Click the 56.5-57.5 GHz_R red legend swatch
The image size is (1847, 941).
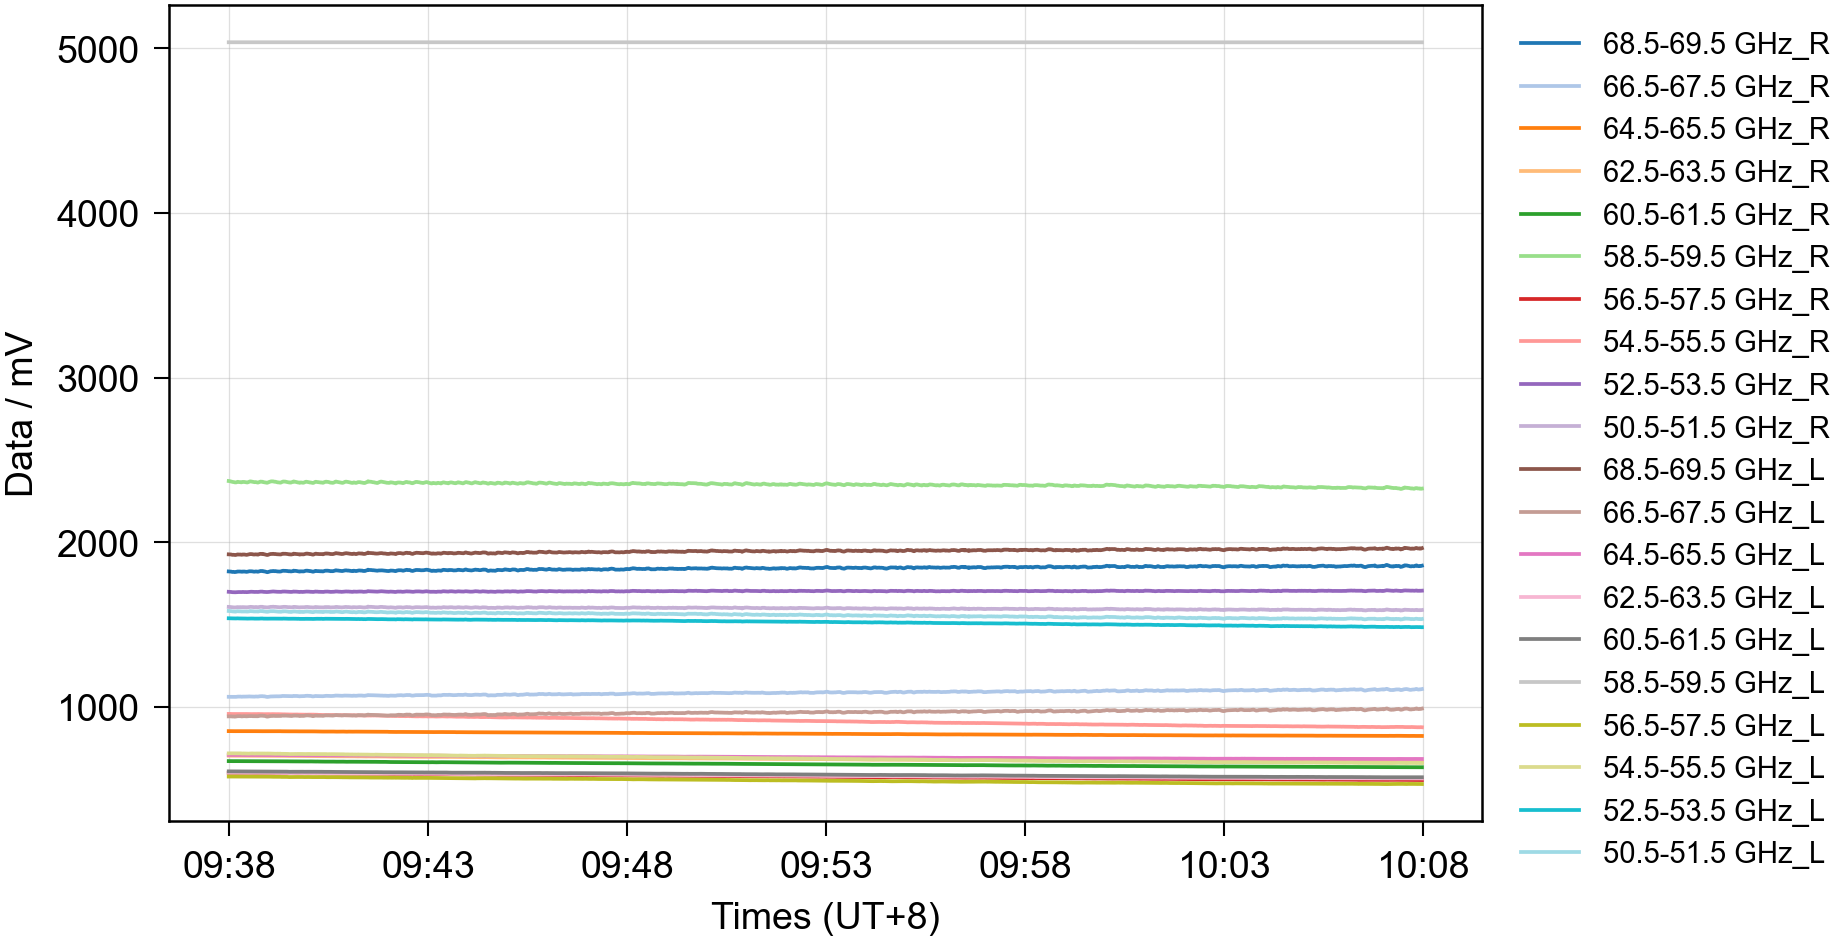pyautogui.click(x=1549, y=299)
